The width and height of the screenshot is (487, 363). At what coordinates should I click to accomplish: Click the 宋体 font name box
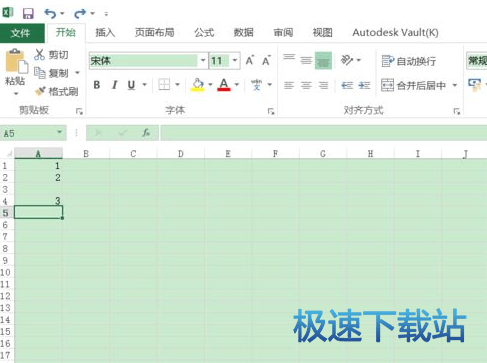[144, 61]
